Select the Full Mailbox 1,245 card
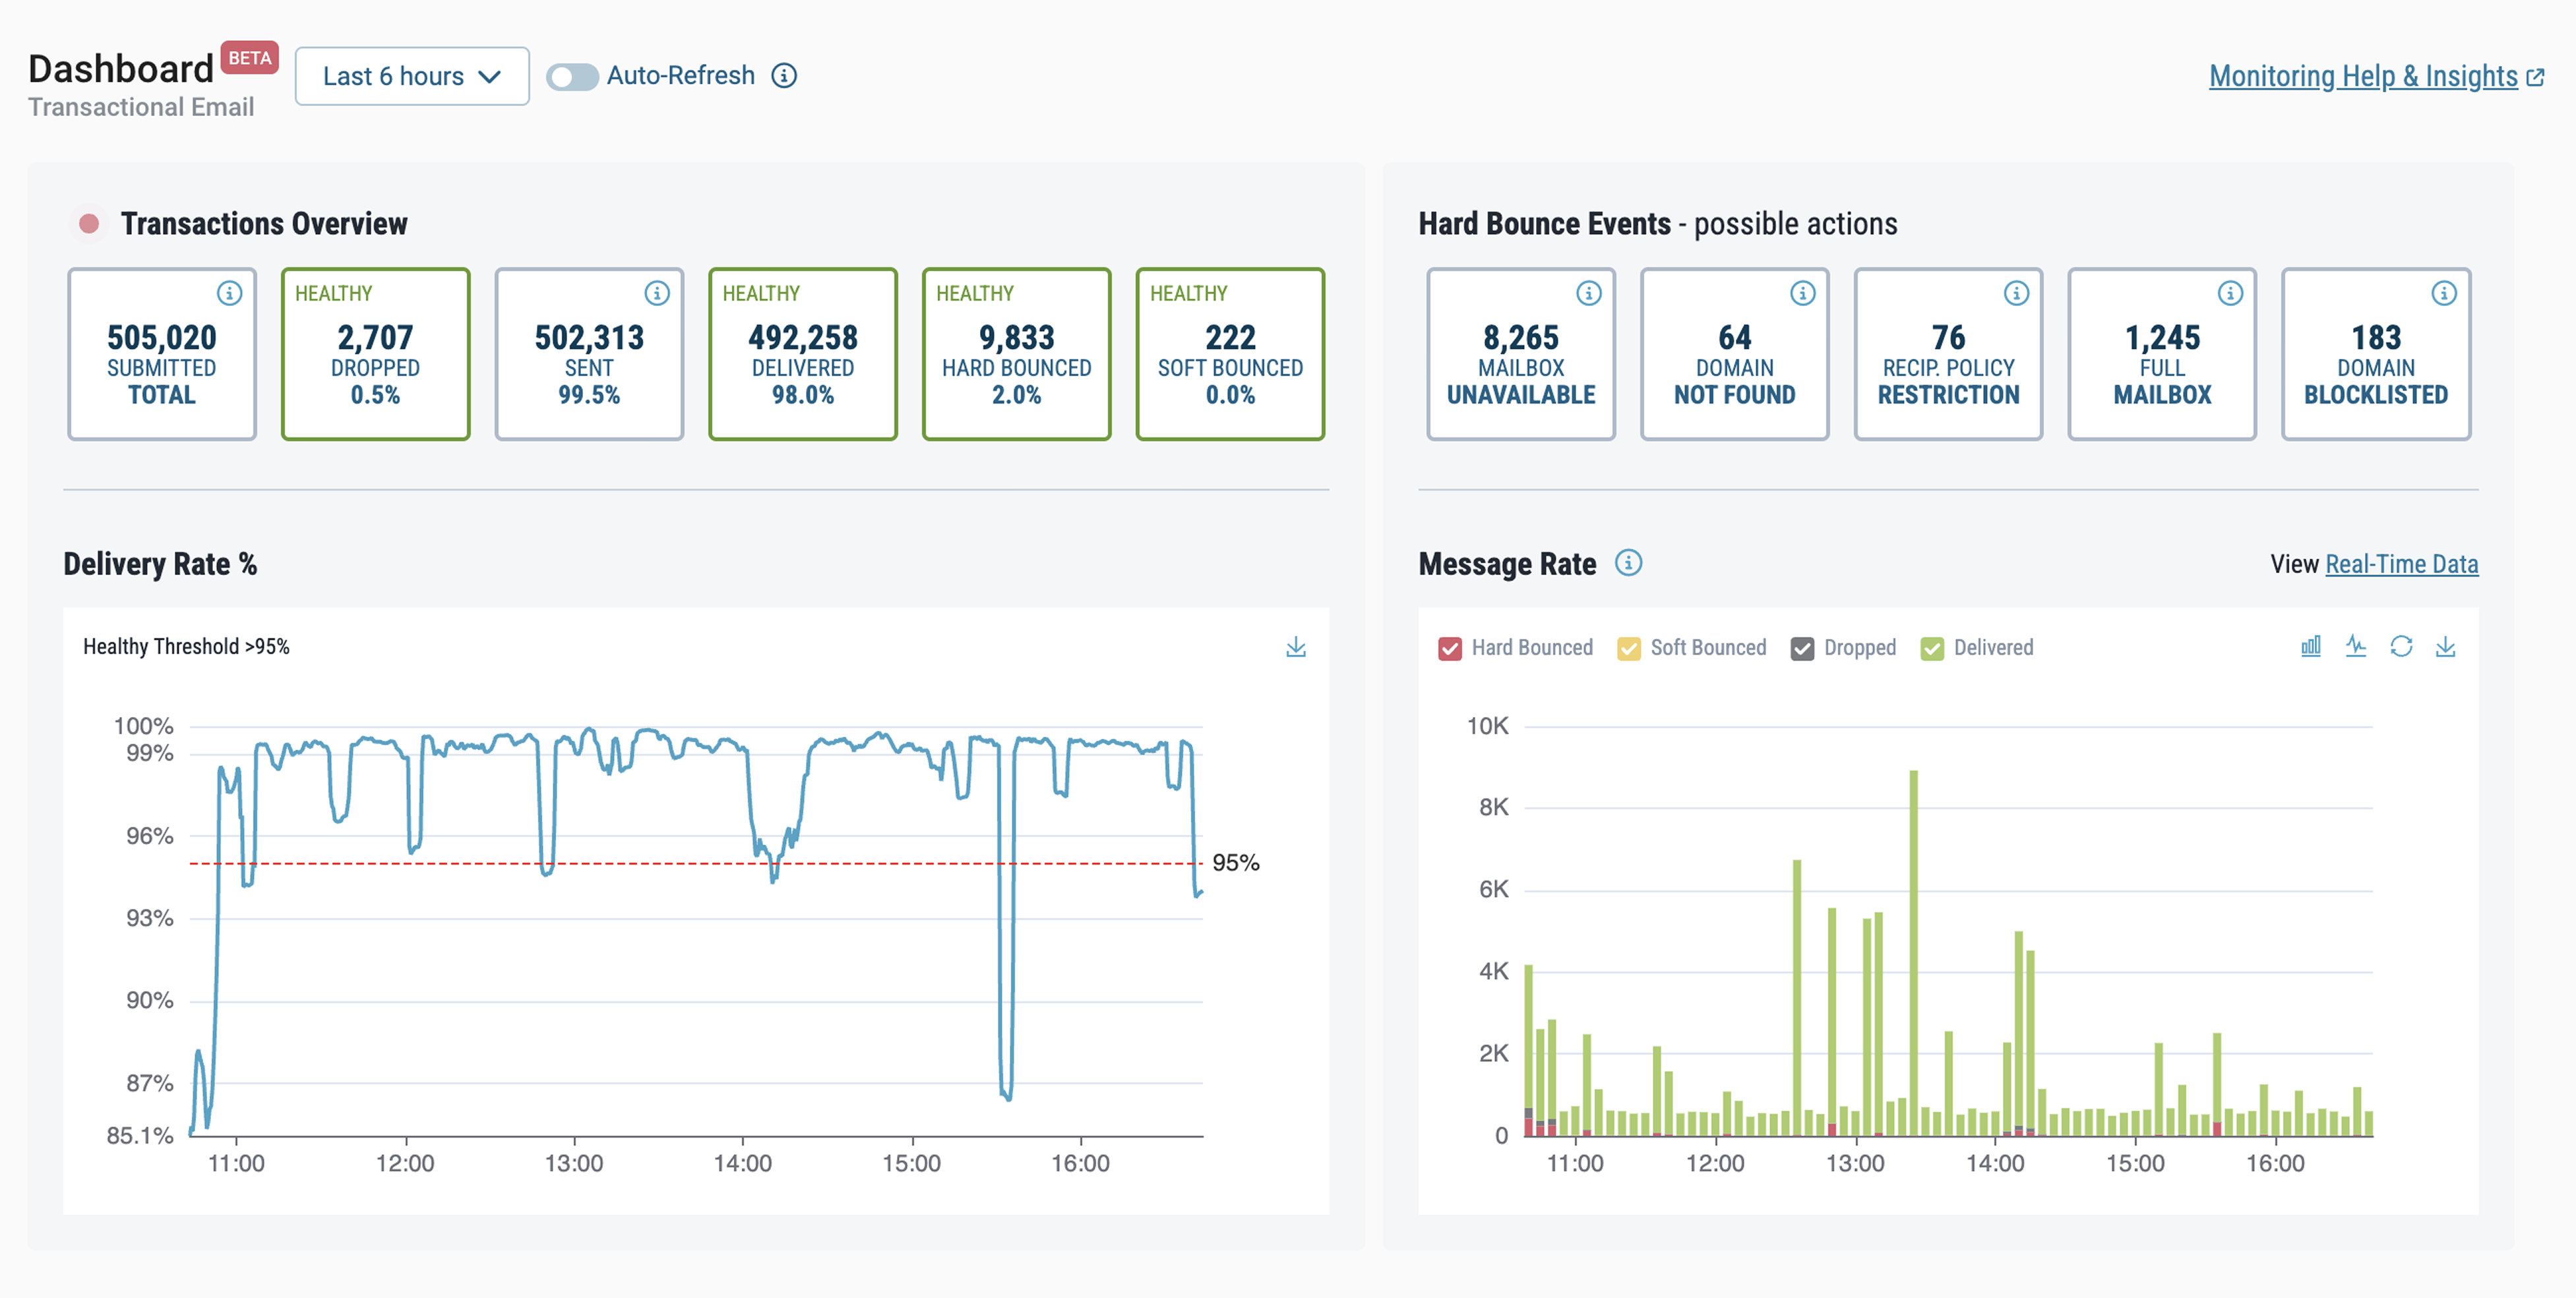The image size is (2576, 1298). [x=2161, y=354]
